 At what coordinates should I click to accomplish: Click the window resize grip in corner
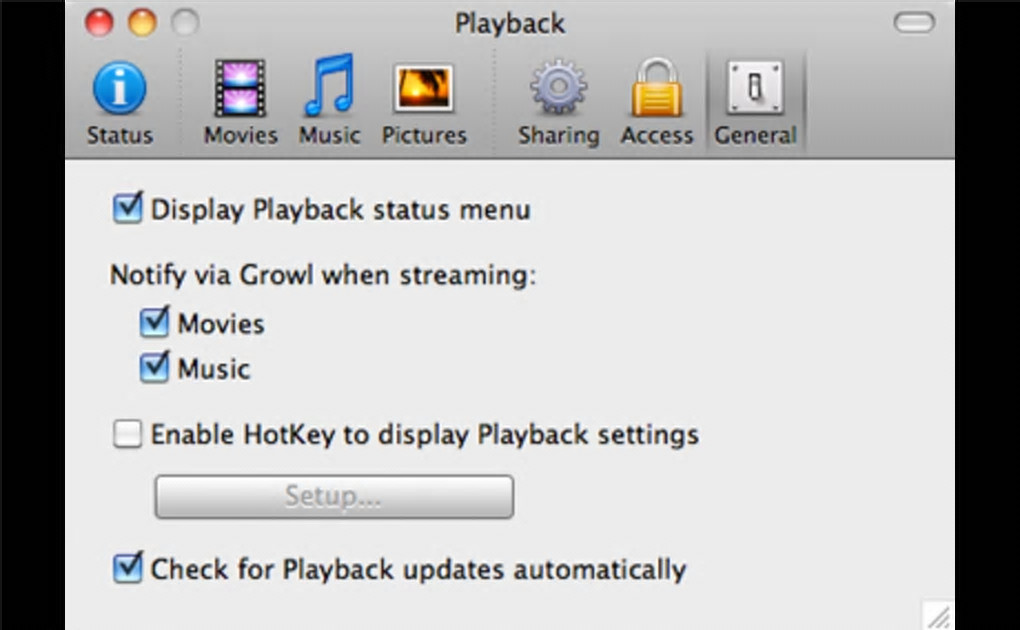pos(937,614)
